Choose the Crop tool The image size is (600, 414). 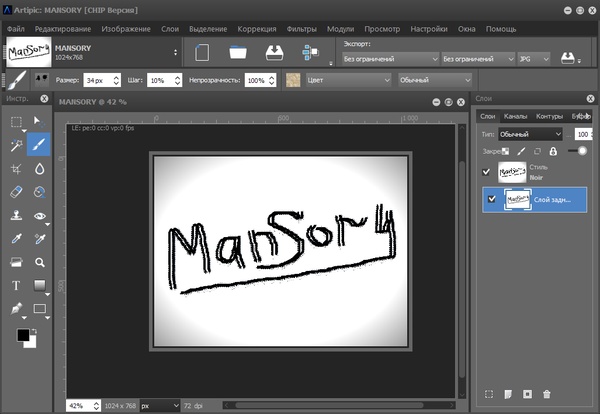tap(16, 169)
